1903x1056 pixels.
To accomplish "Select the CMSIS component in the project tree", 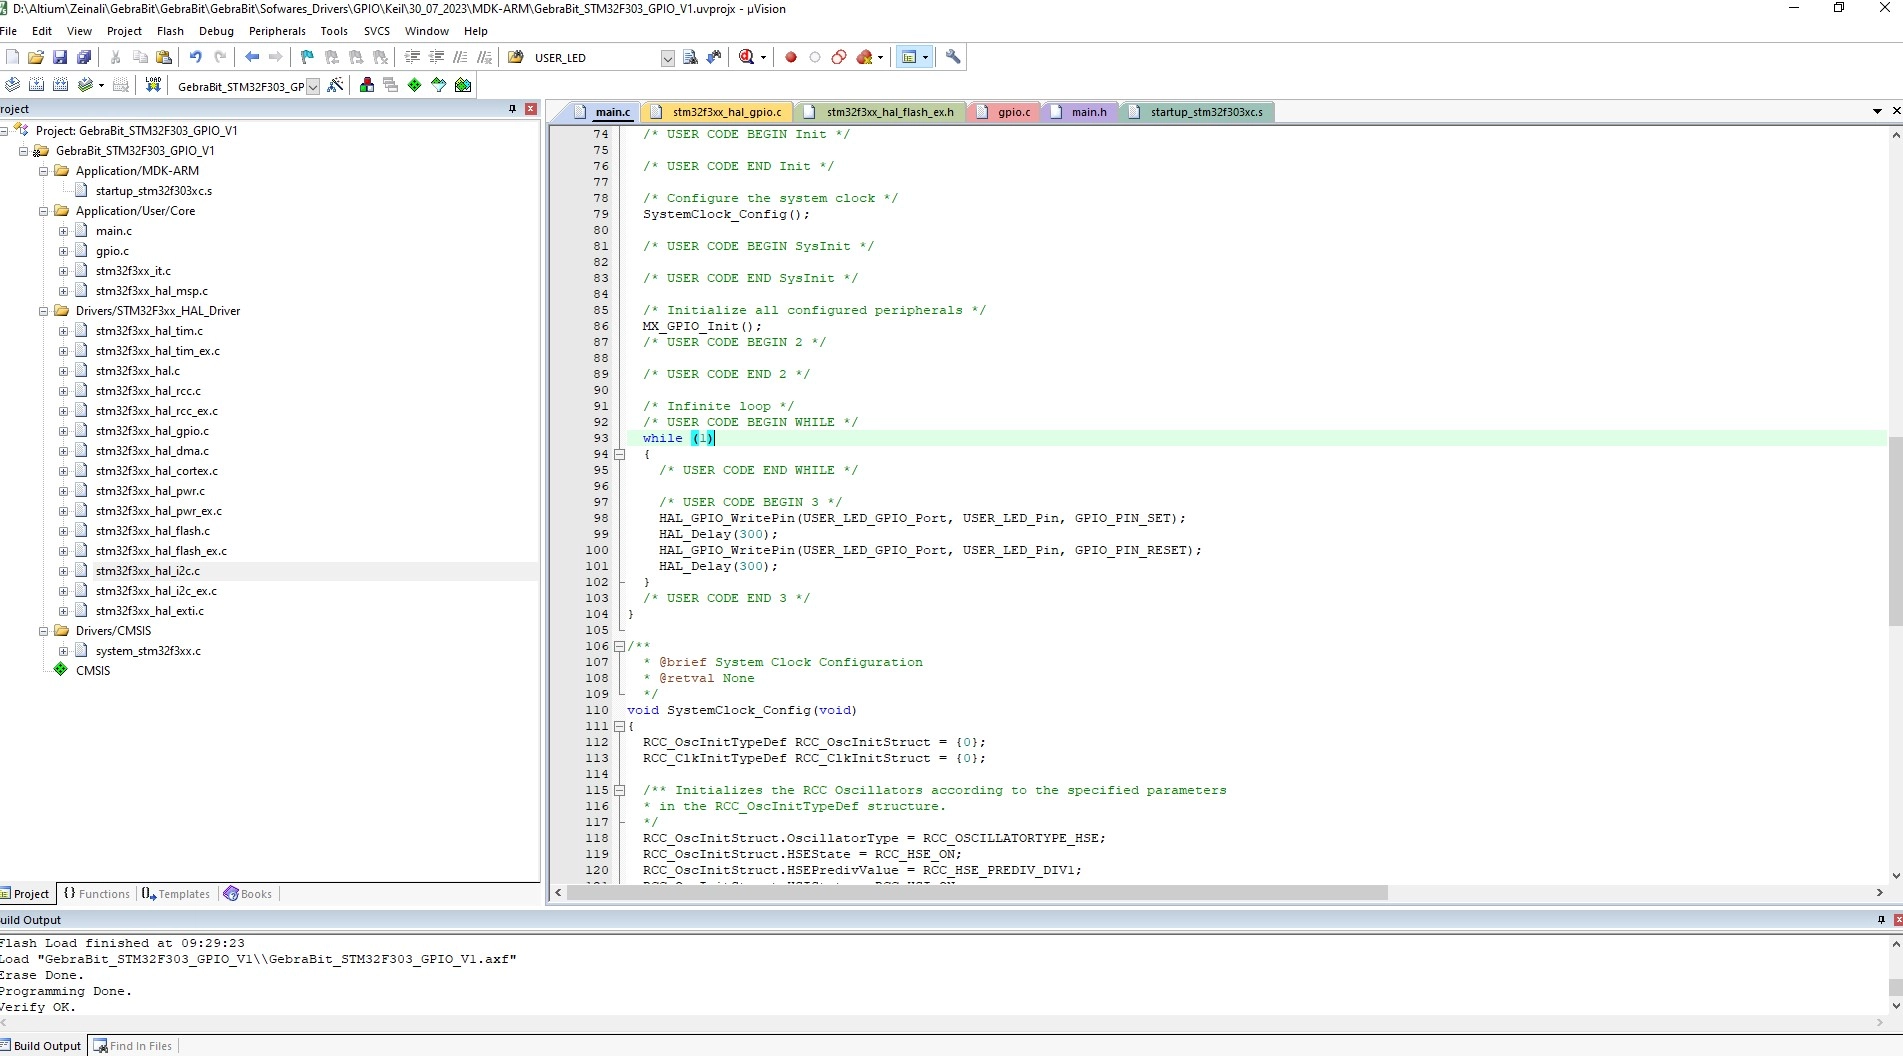I will (93, 671).
